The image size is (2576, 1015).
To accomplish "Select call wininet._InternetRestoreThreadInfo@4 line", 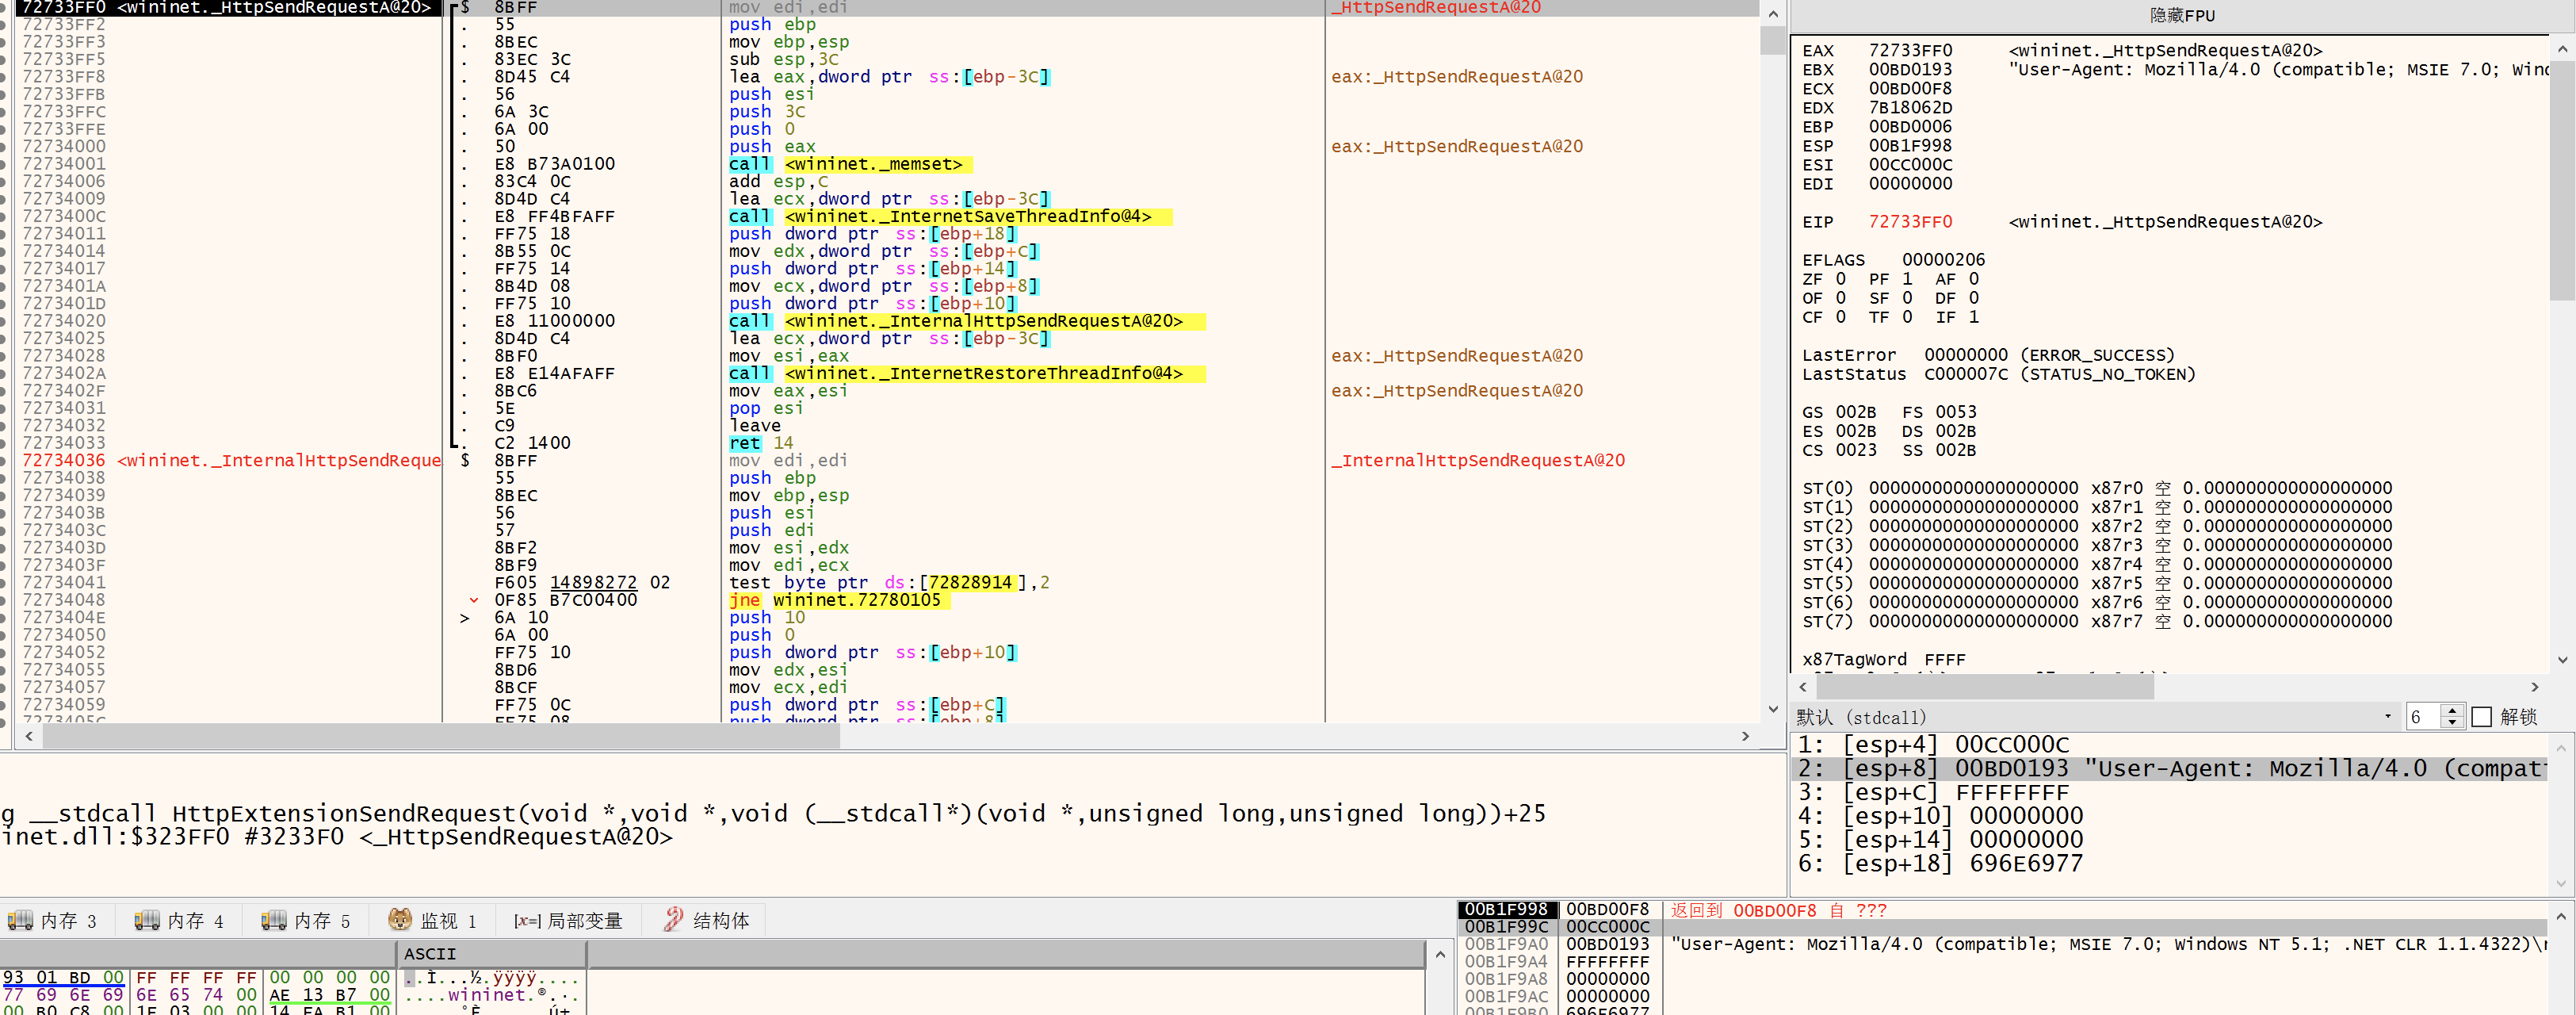I will point(966,373).
